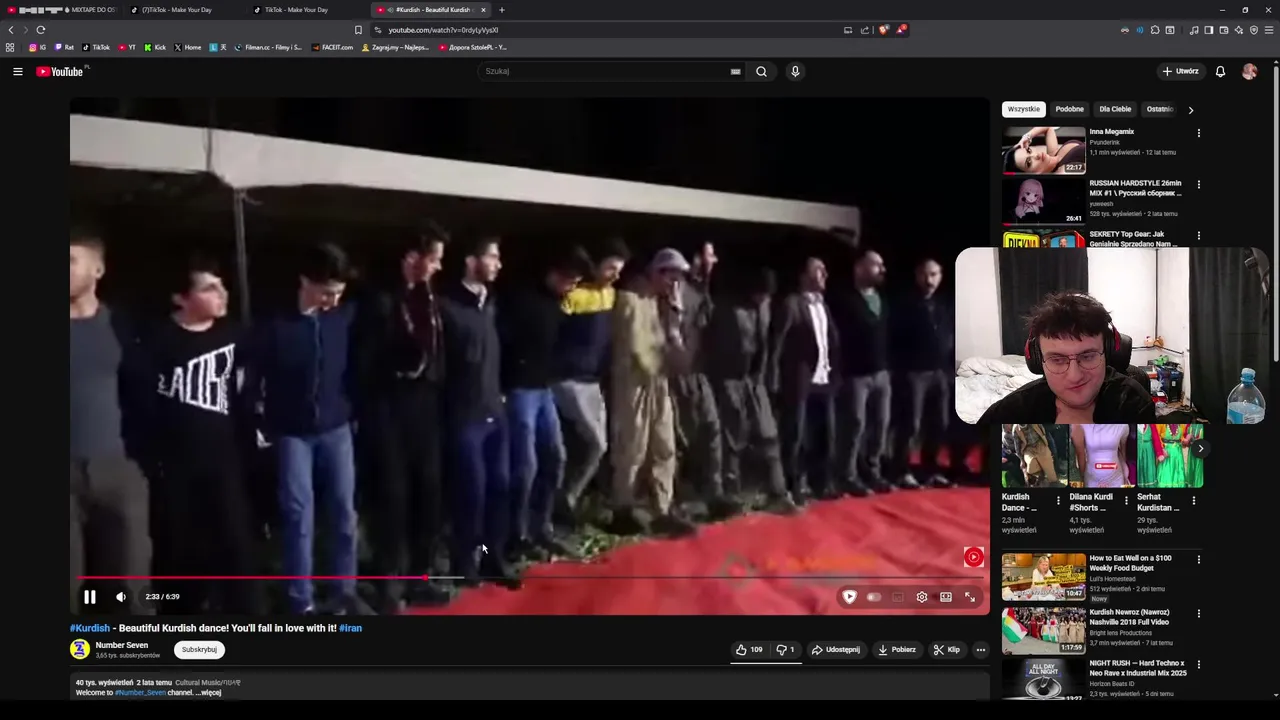1280x720 pixels.
Task: Open Number Seven channel avatar
Action: pos(80,650)
